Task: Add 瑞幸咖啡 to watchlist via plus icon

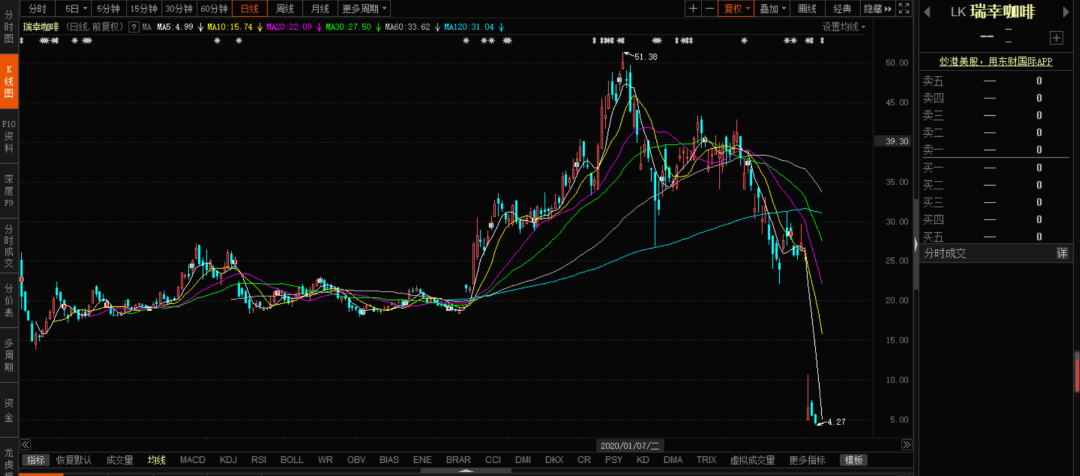Action: click(x=1056, y=38)
